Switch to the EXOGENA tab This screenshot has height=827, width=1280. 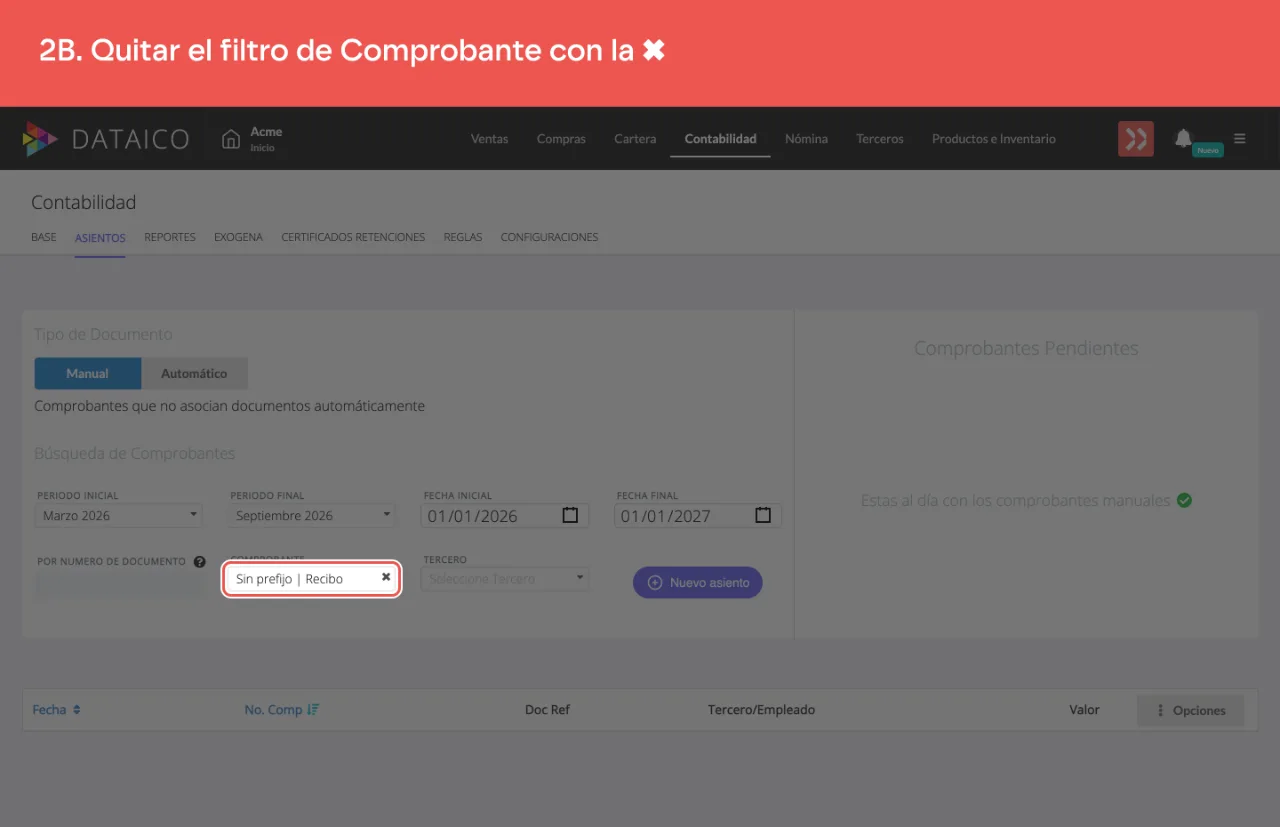tap(238, 238)
